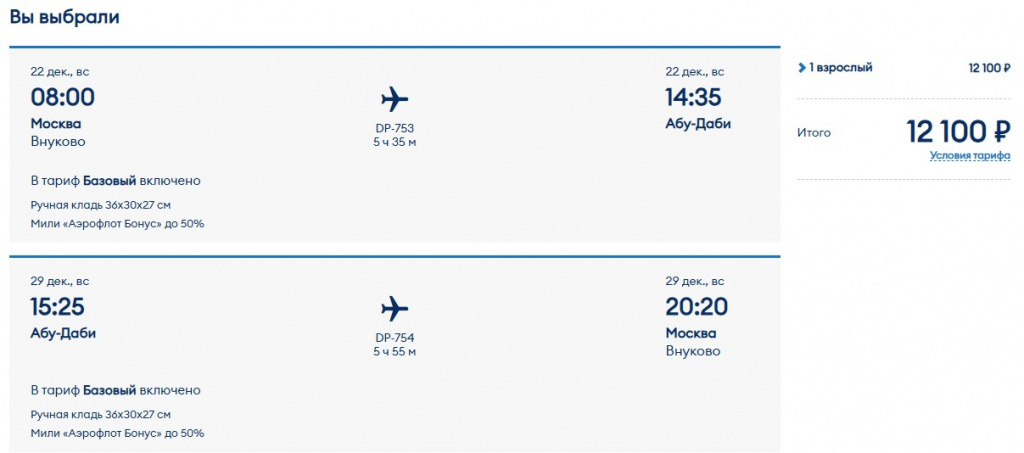Click Москва Внуково departure in first flight
1024x453 pixels.
coord(57,132)
